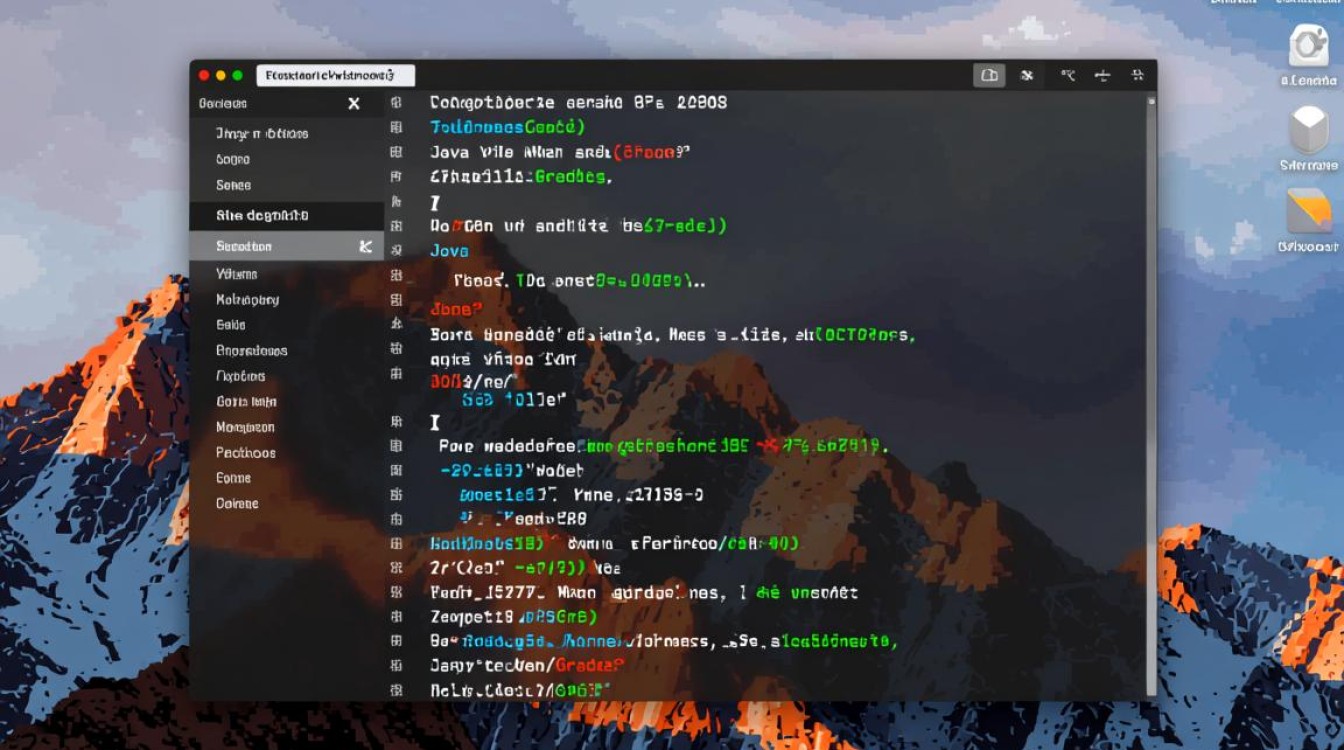1344x750 pixels.
Task: Select the "Pacthoos" item in the sidebar
Action: (x=245, y=453)
